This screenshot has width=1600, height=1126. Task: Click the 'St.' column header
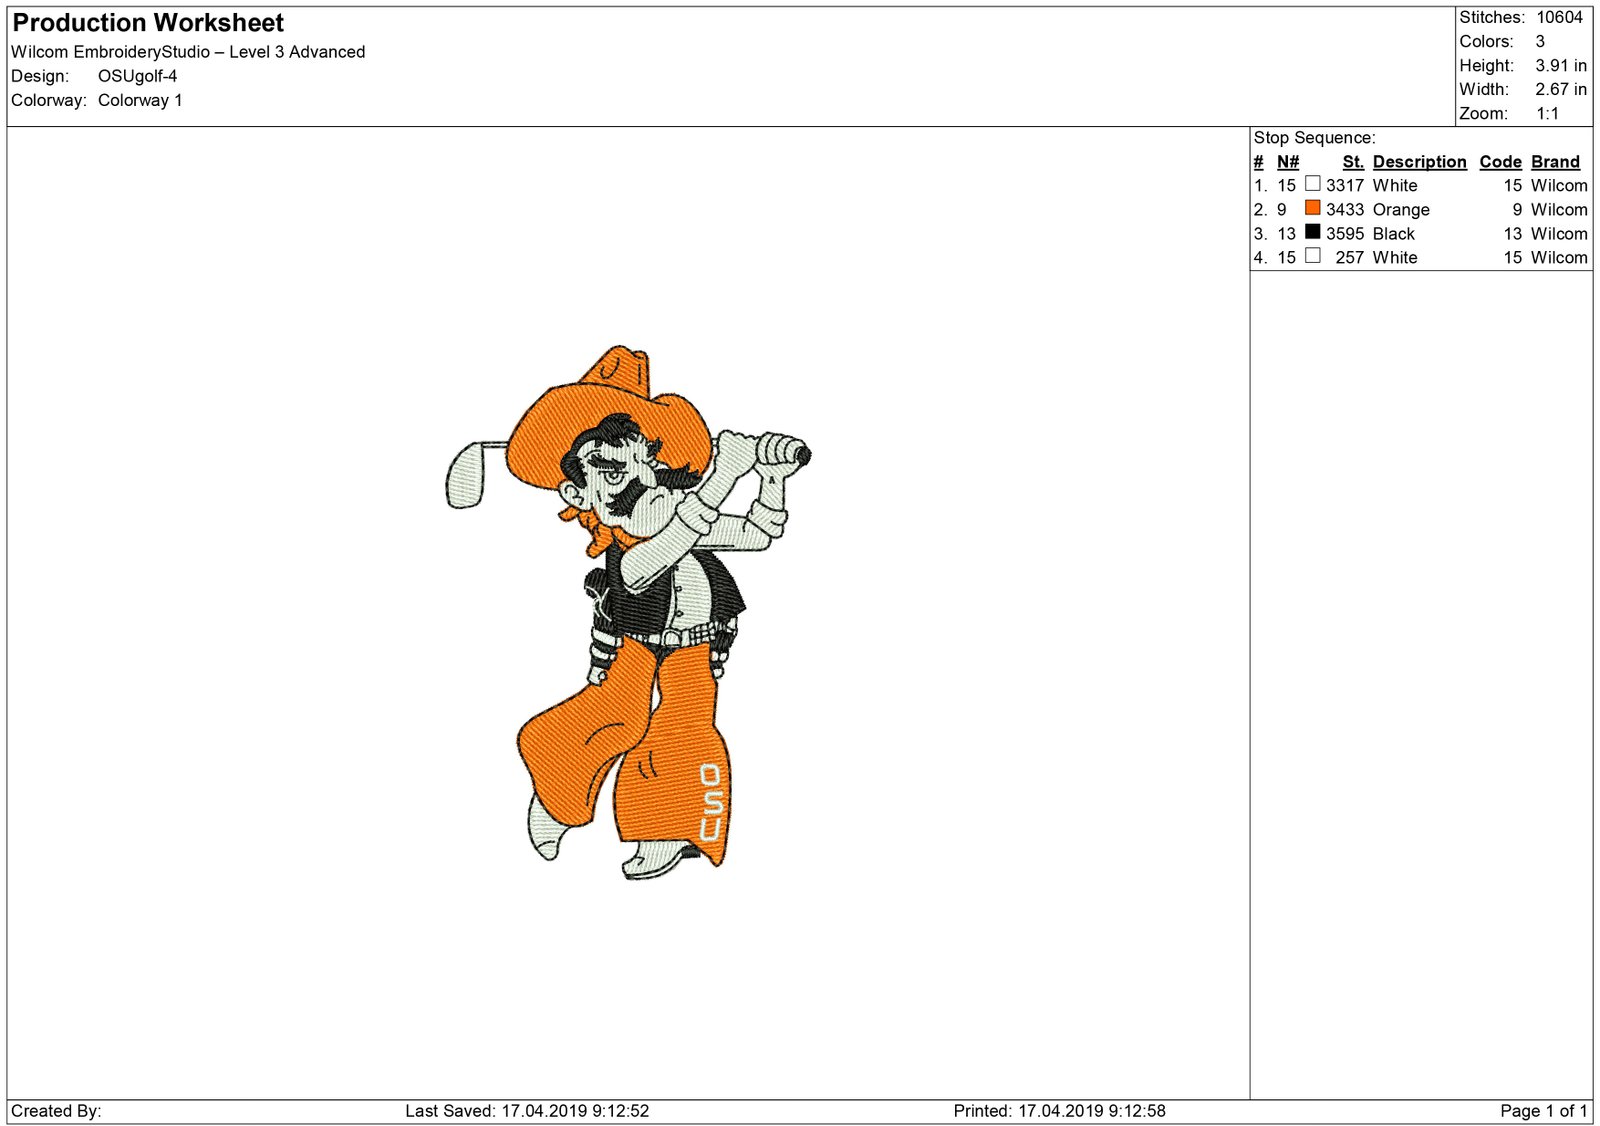(x=1353, y=162)
